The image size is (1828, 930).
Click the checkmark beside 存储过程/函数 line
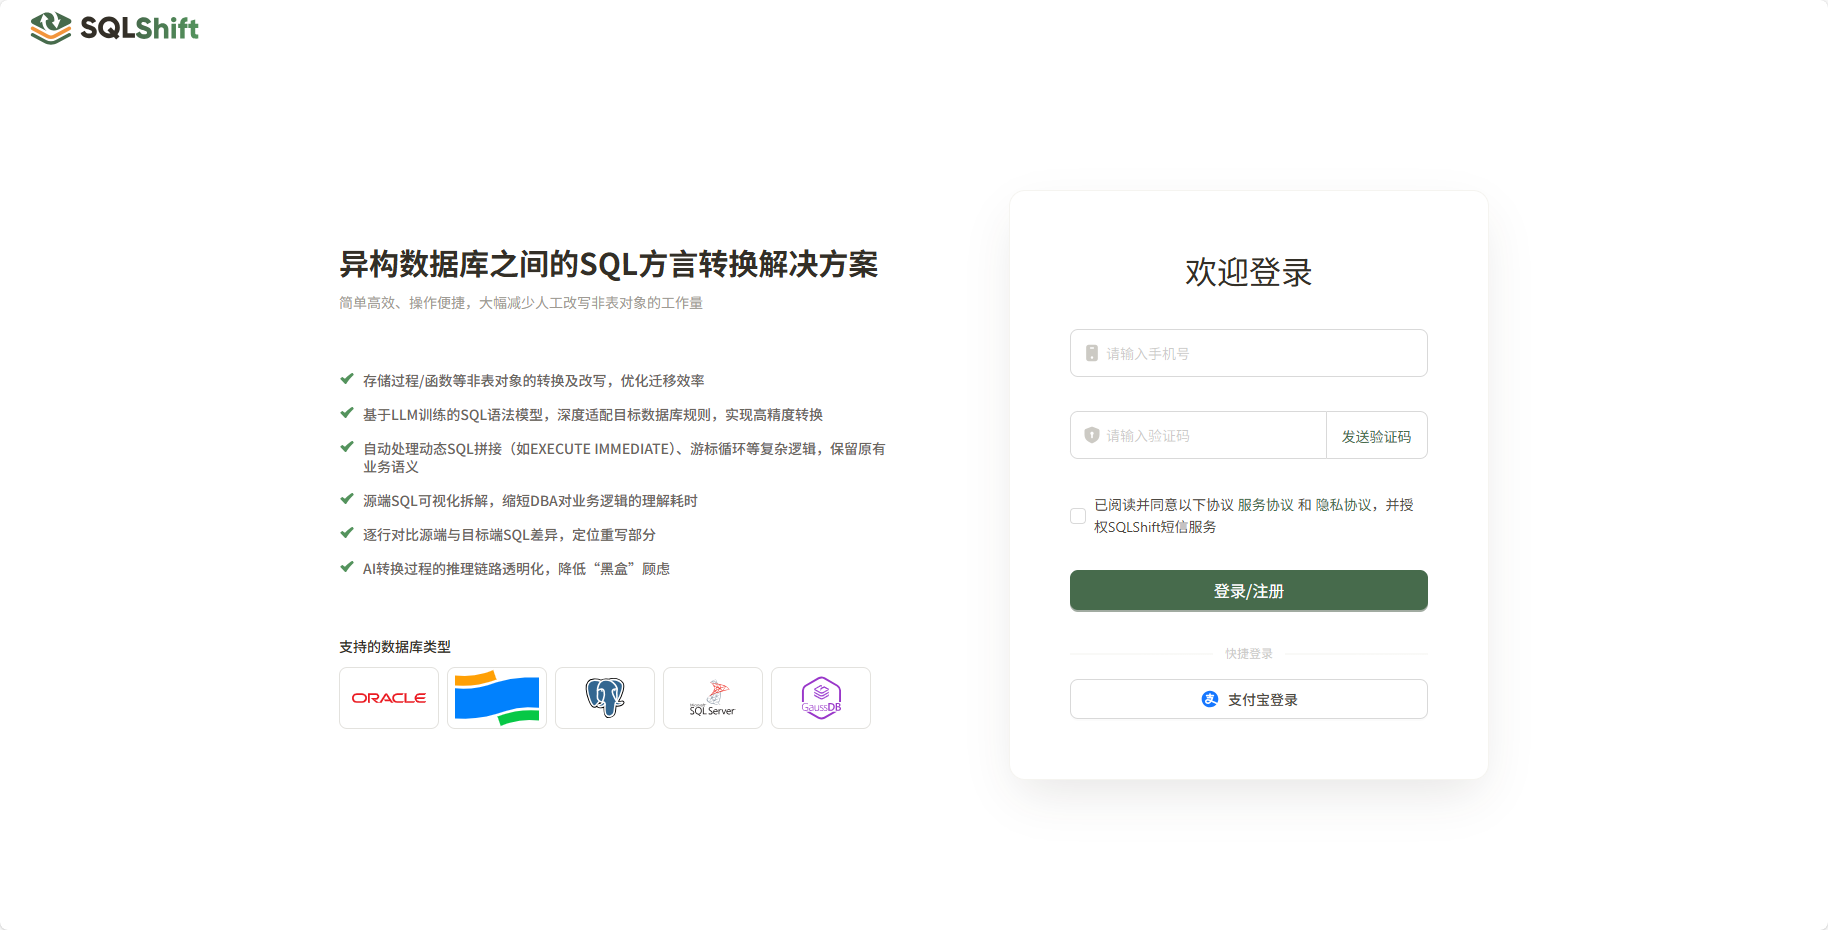[x=347, y=379]
